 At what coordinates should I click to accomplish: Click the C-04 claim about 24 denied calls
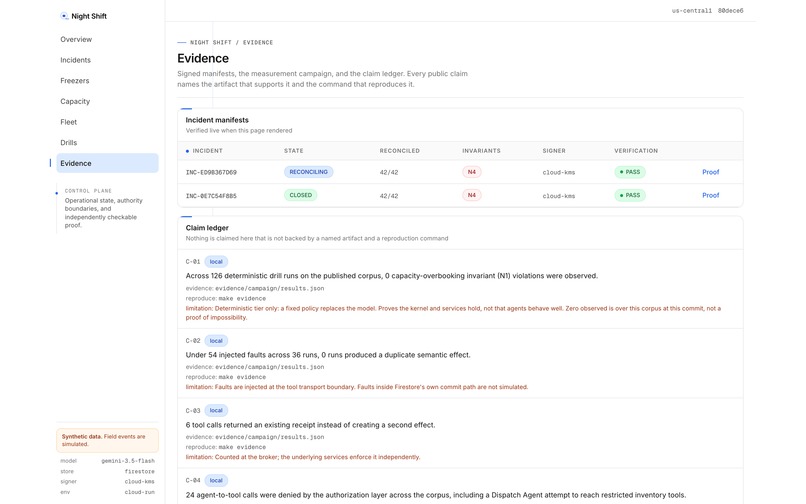point(436,495)
